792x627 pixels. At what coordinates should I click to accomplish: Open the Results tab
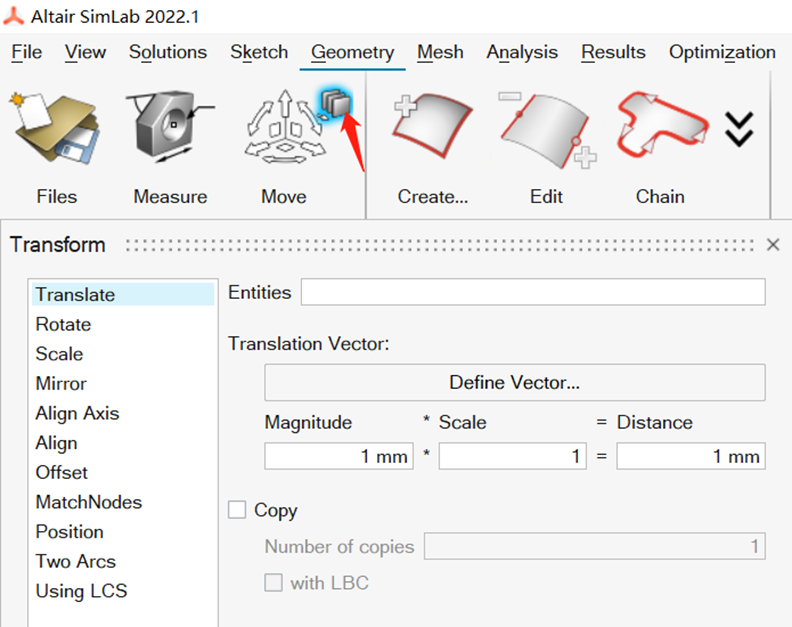pos(613,52)
